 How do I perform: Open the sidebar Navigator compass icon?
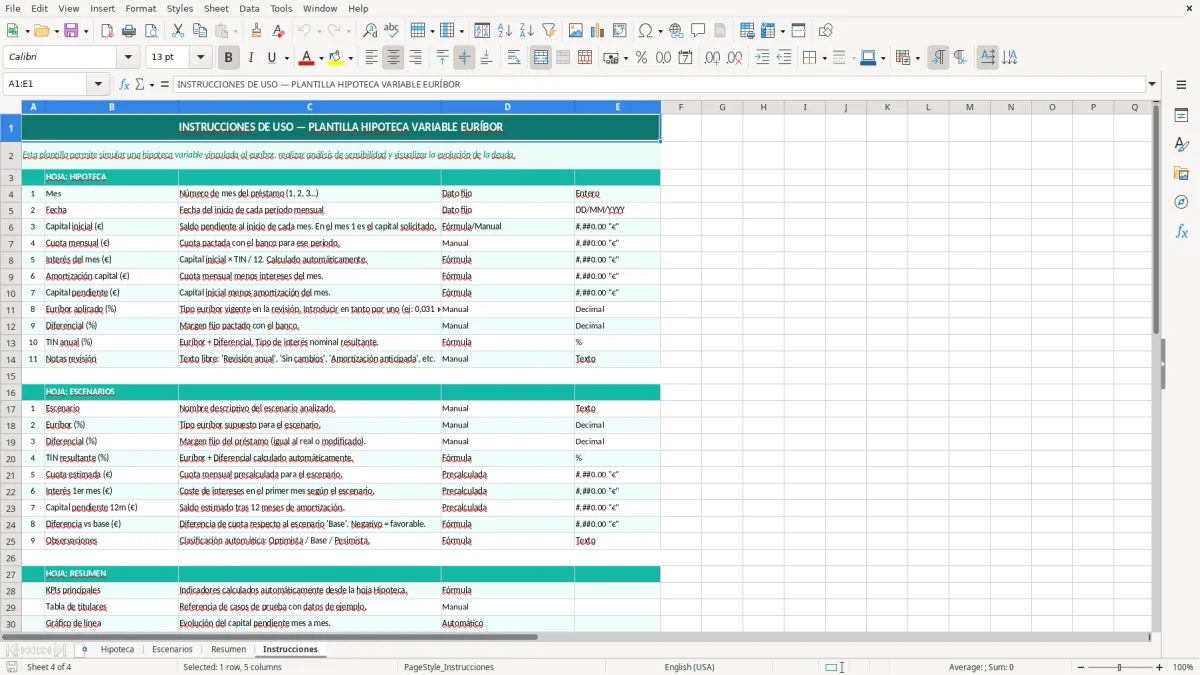(x=1181, y=202)
